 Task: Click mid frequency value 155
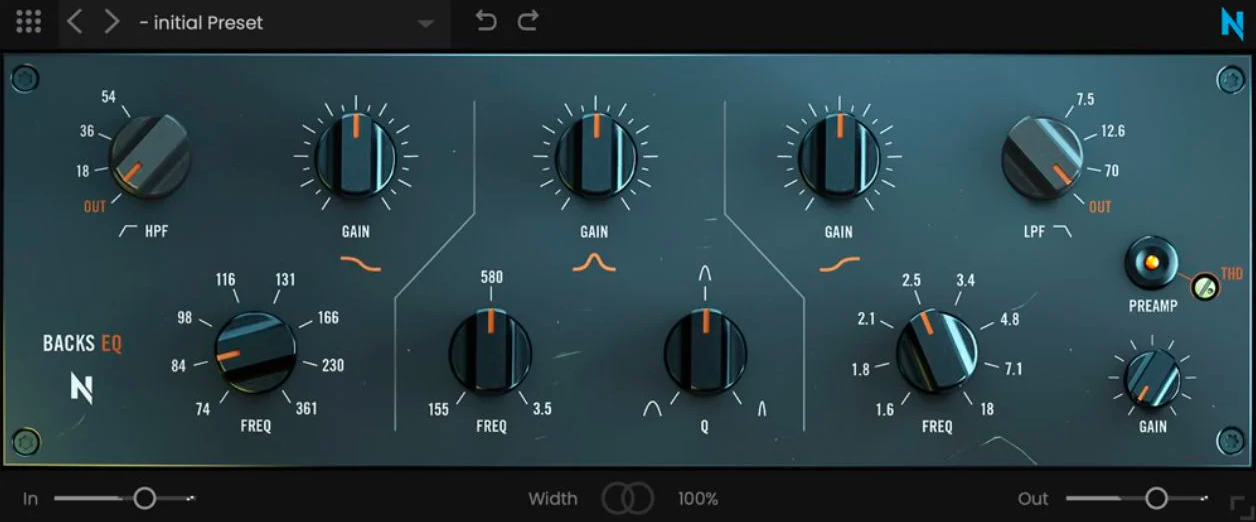pyautogui.click(x=438, y=408)
